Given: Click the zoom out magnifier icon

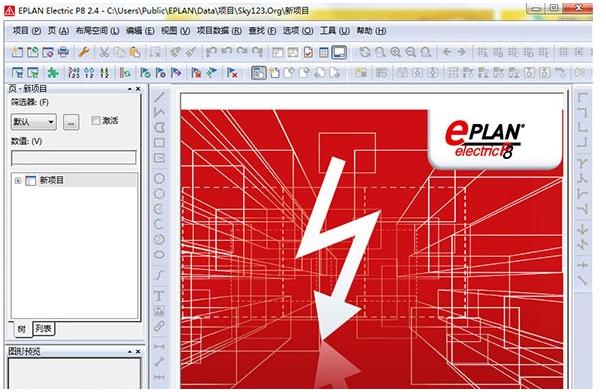Looking at the screenshot, I should click(x=411, y=52).
